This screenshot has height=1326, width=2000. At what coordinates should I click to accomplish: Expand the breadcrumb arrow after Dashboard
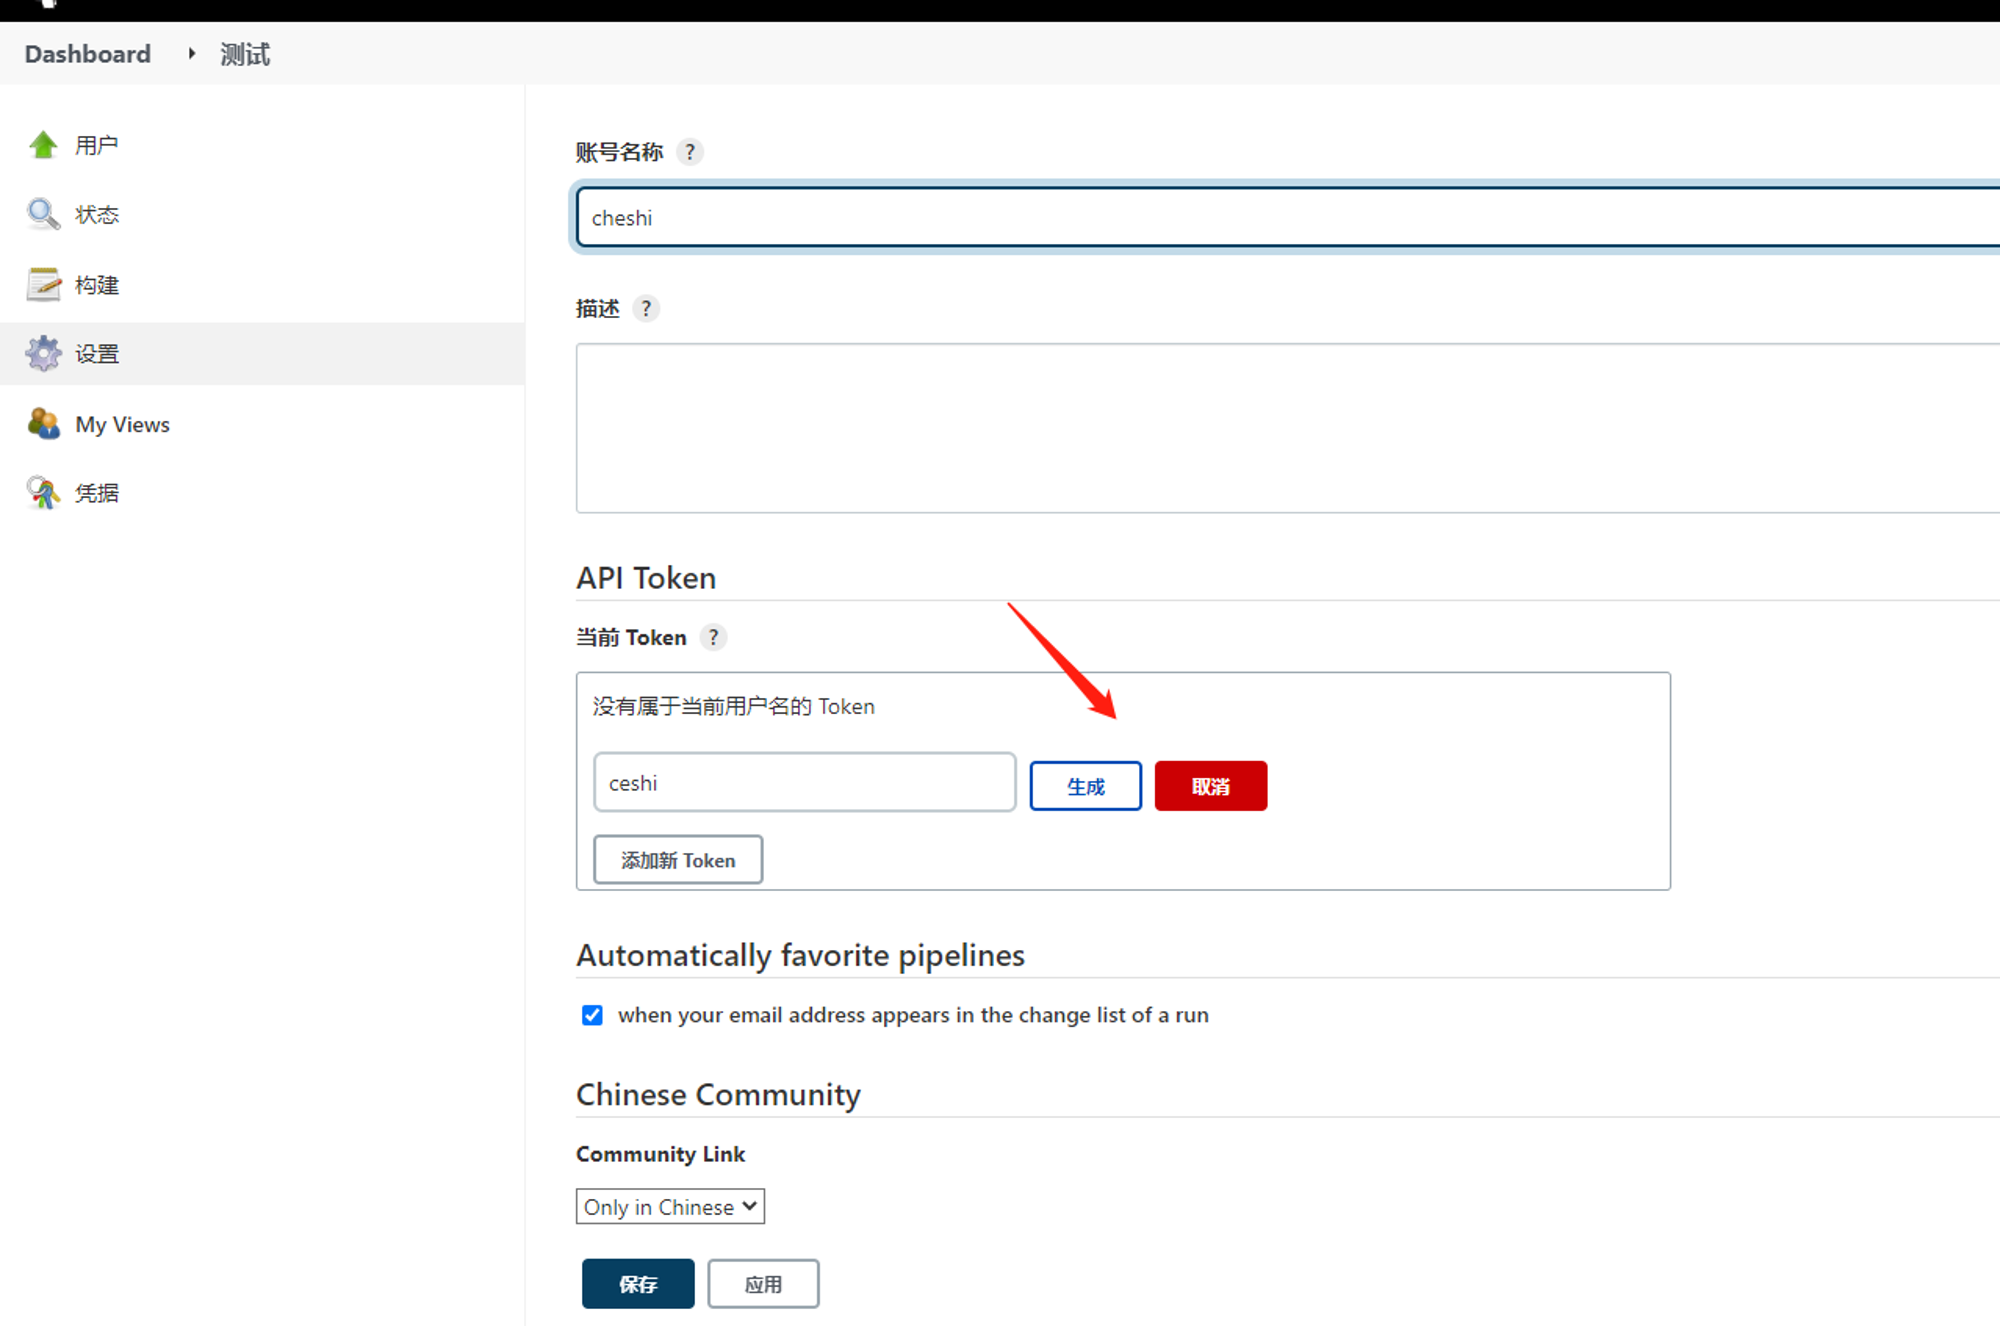[191, 53]
